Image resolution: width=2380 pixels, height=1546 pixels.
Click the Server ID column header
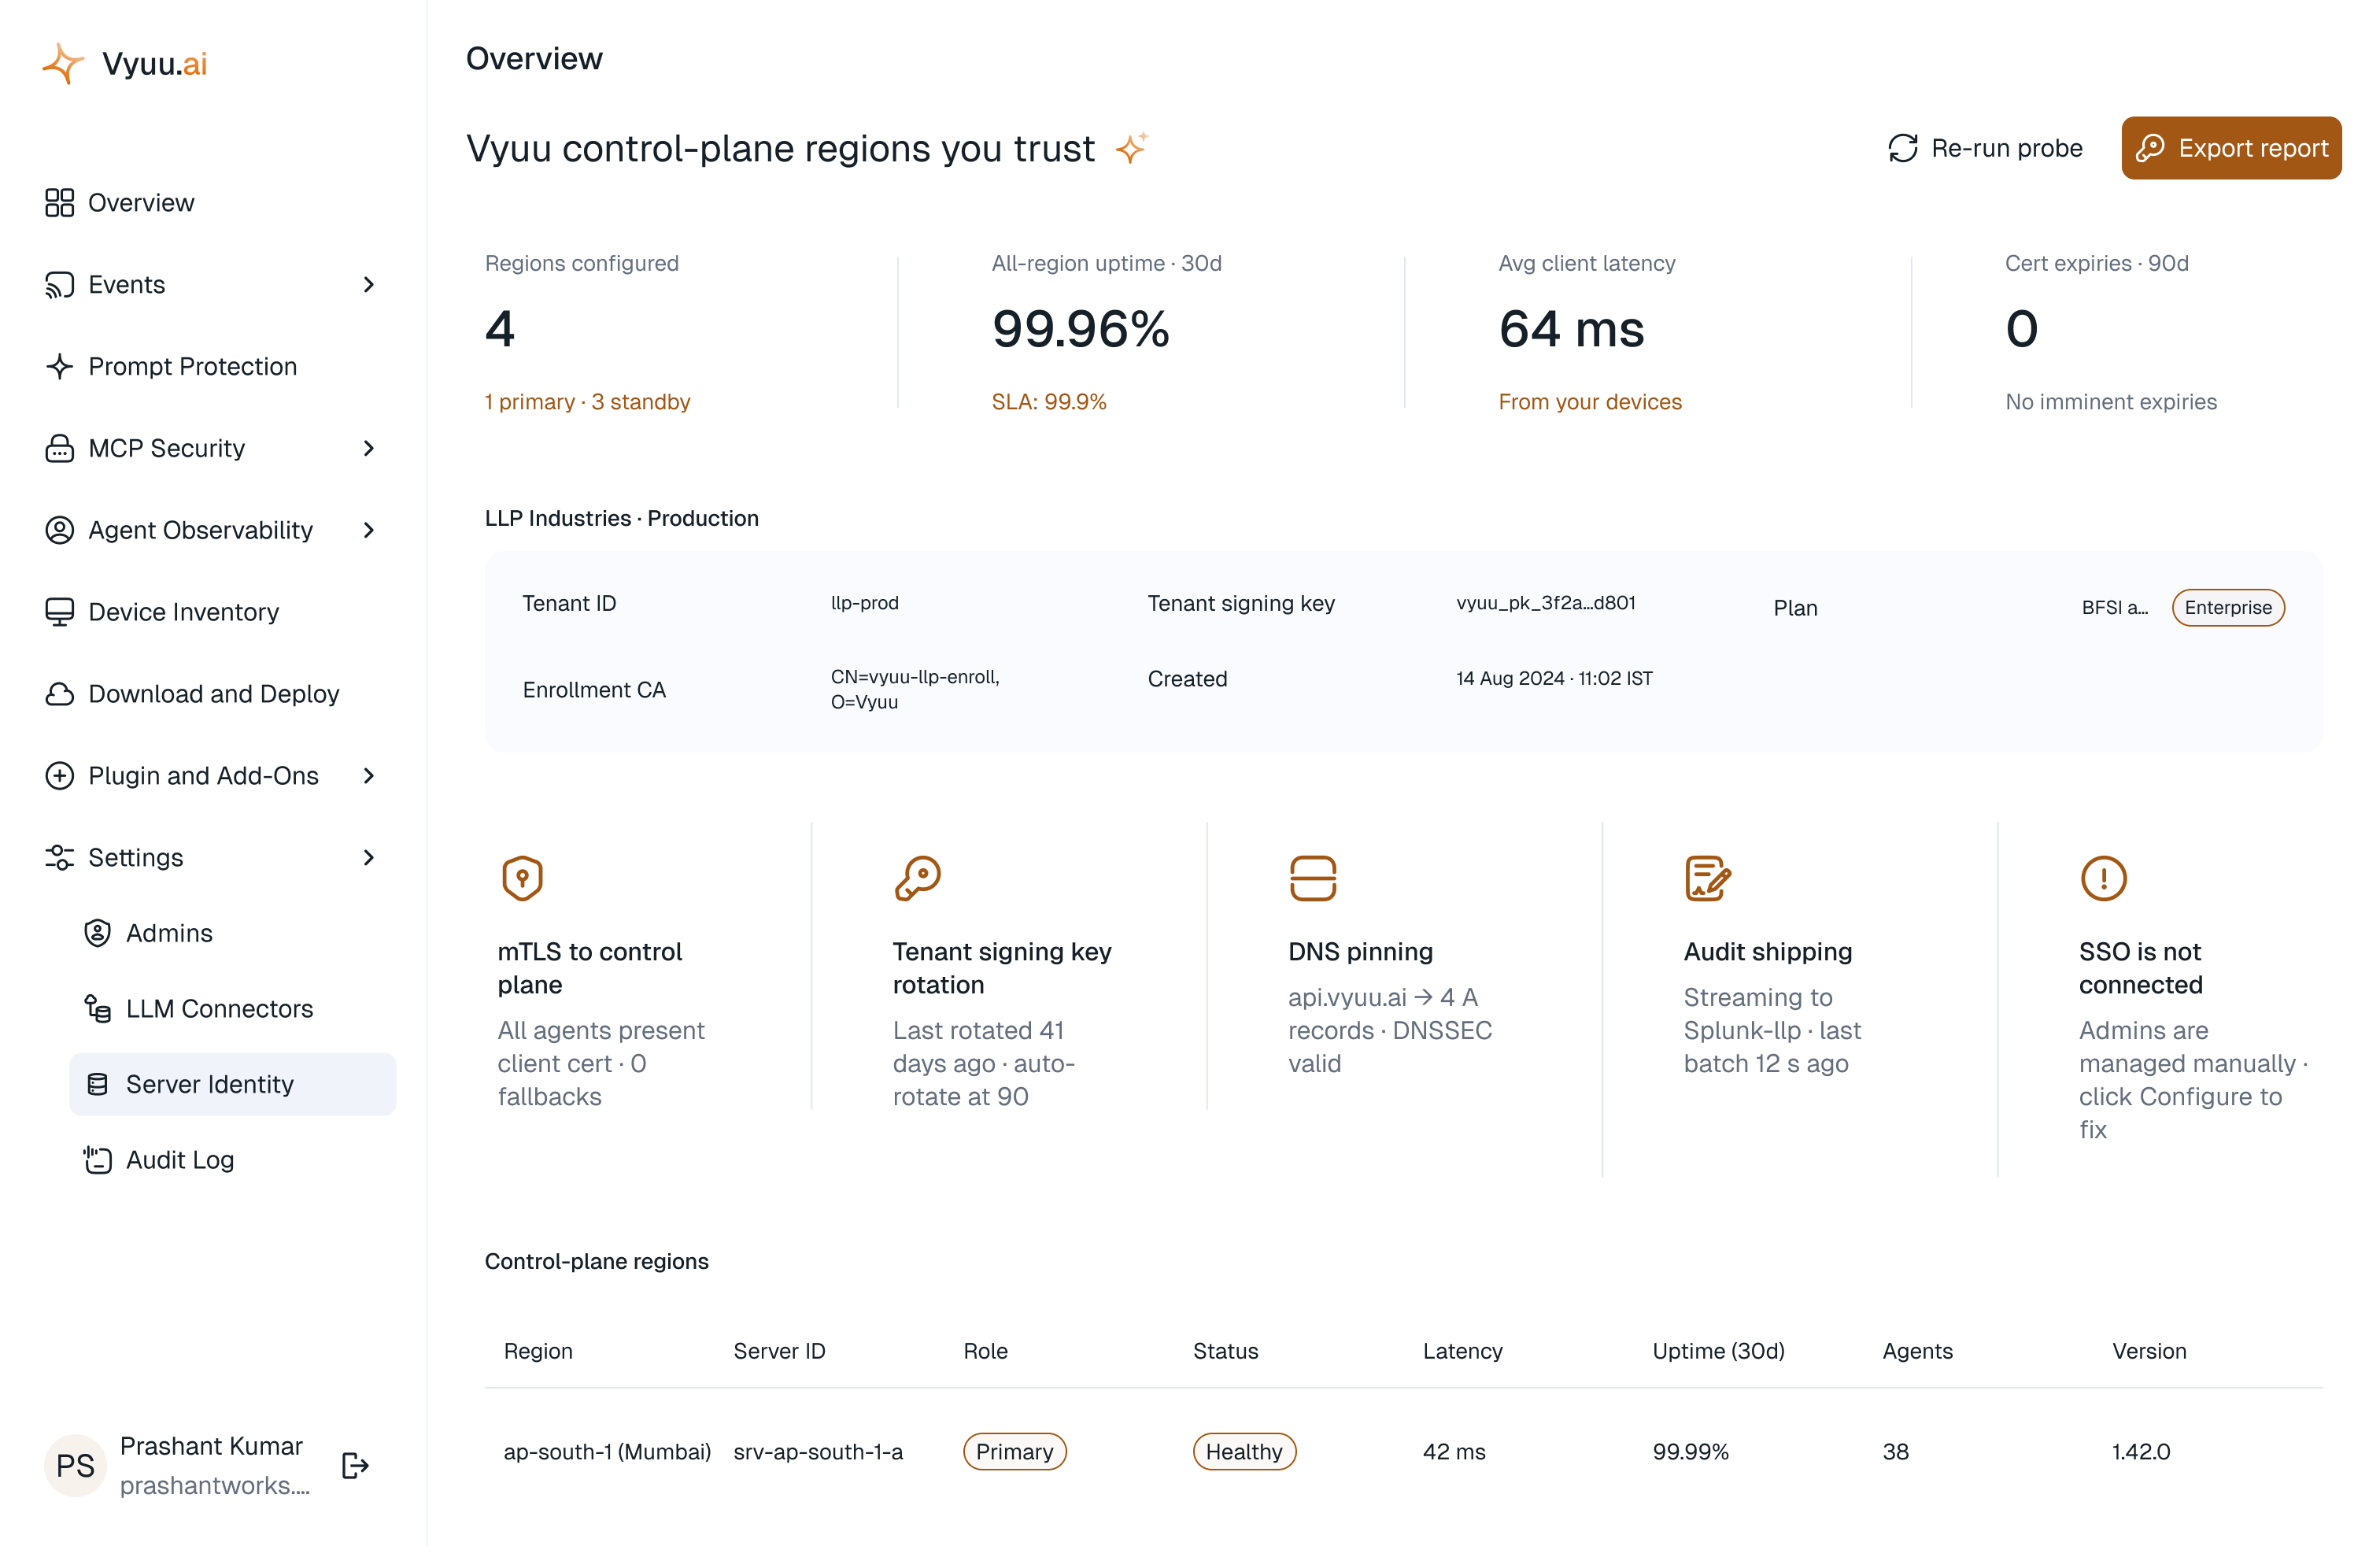click(x=779, y=1352)
